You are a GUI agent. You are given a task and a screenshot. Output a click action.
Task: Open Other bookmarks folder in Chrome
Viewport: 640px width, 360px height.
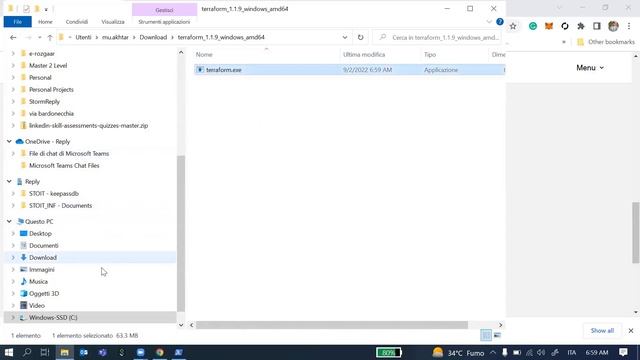606,42
